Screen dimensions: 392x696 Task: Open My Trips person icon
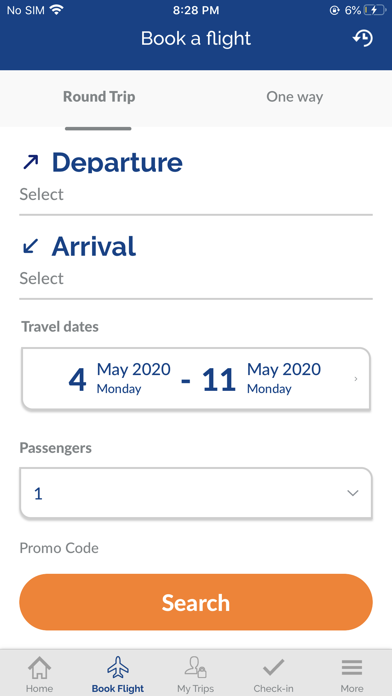click(x=195, y=668)
